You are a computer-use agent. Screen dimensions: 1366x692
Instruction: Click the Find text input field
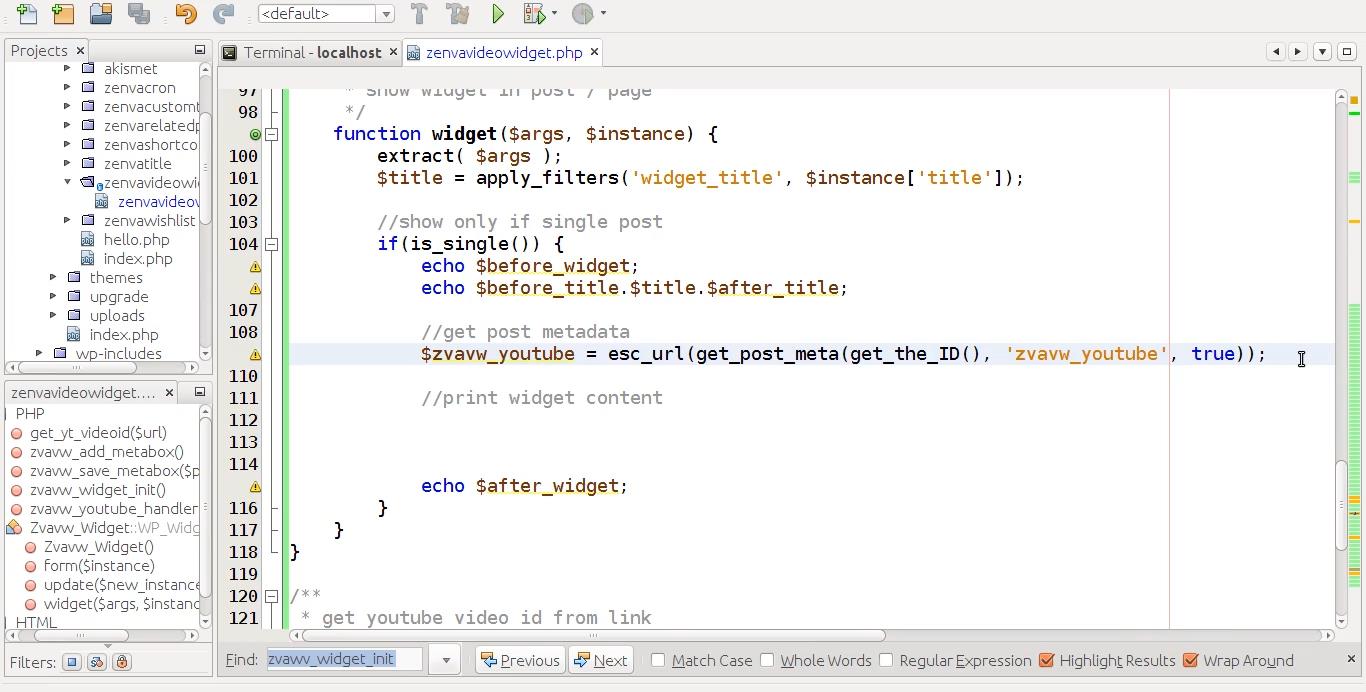pos(345,660)
